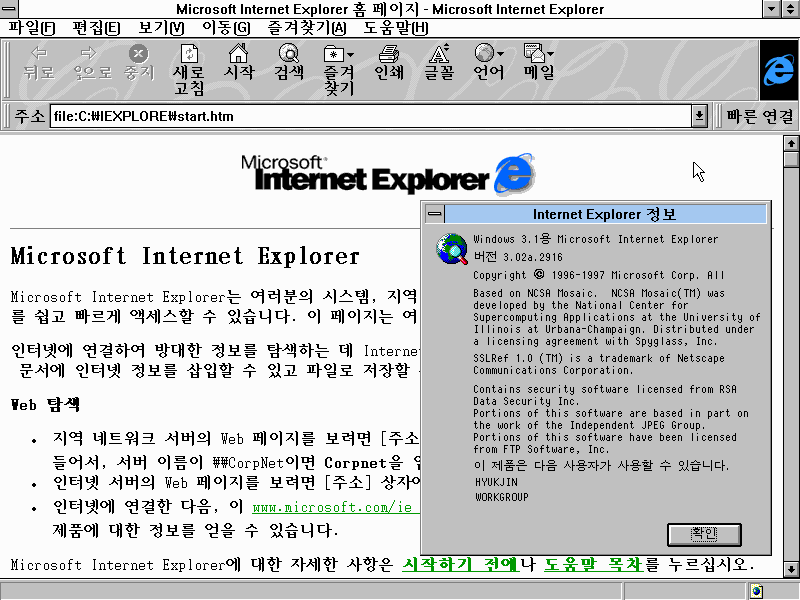The height and width of the screenshot is (600, 800).
Task: Open Mail (메일) toolbar icon
Action: 534,53
